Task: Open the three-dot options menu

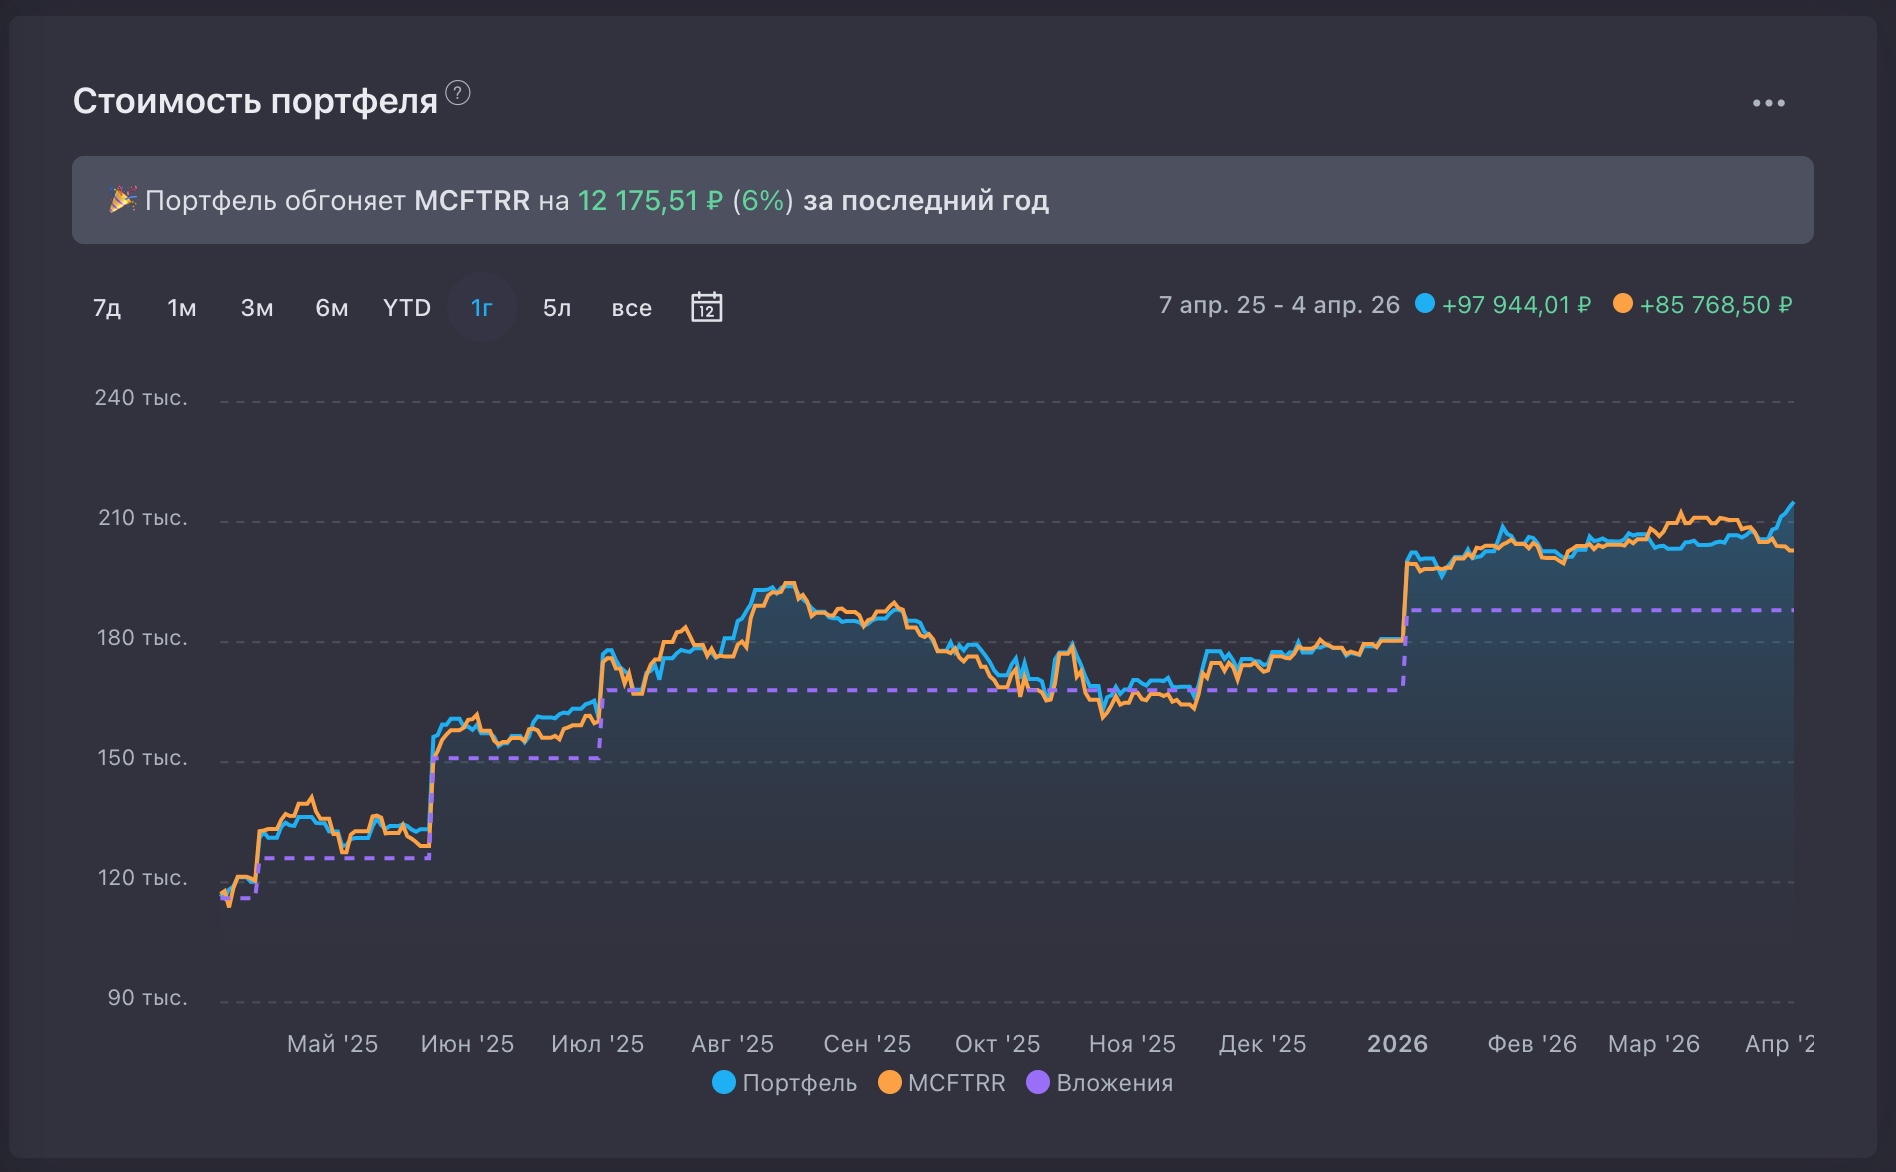Action: click(x=1768, y=103)
